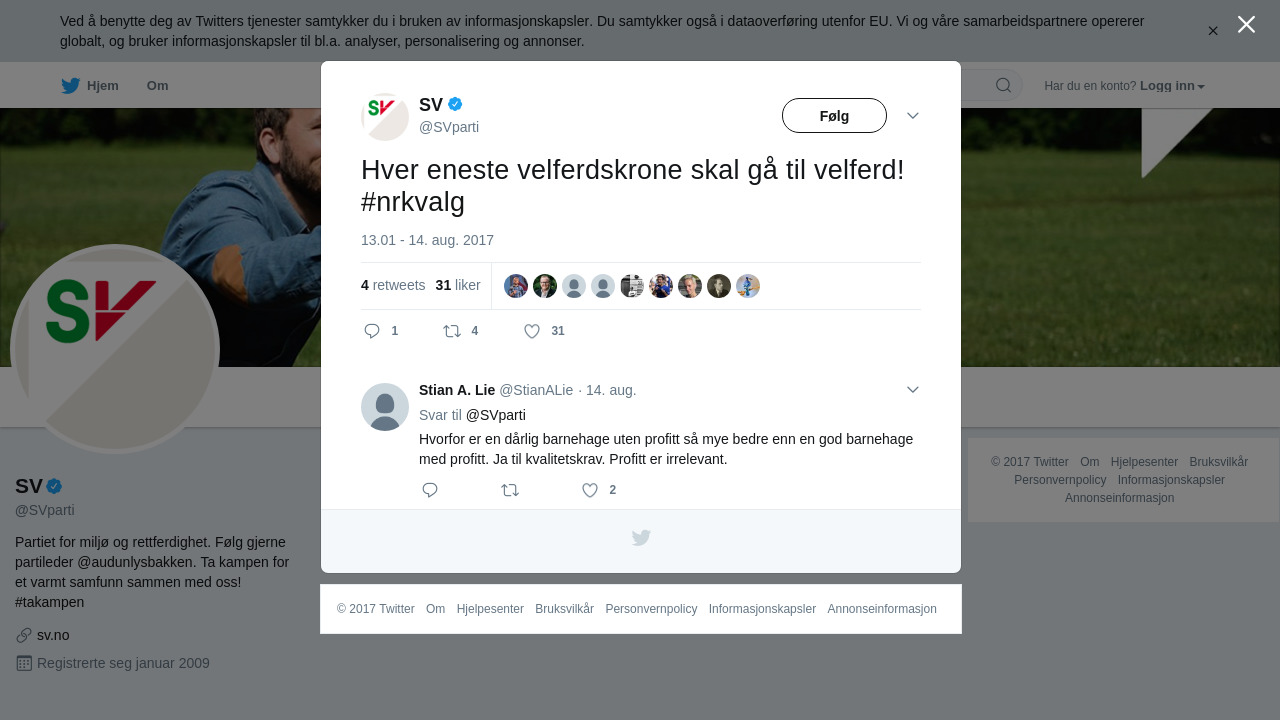Close the tweet overlay with large X
This screenshot has width=1280, height=720.
tap(1246, 24)
